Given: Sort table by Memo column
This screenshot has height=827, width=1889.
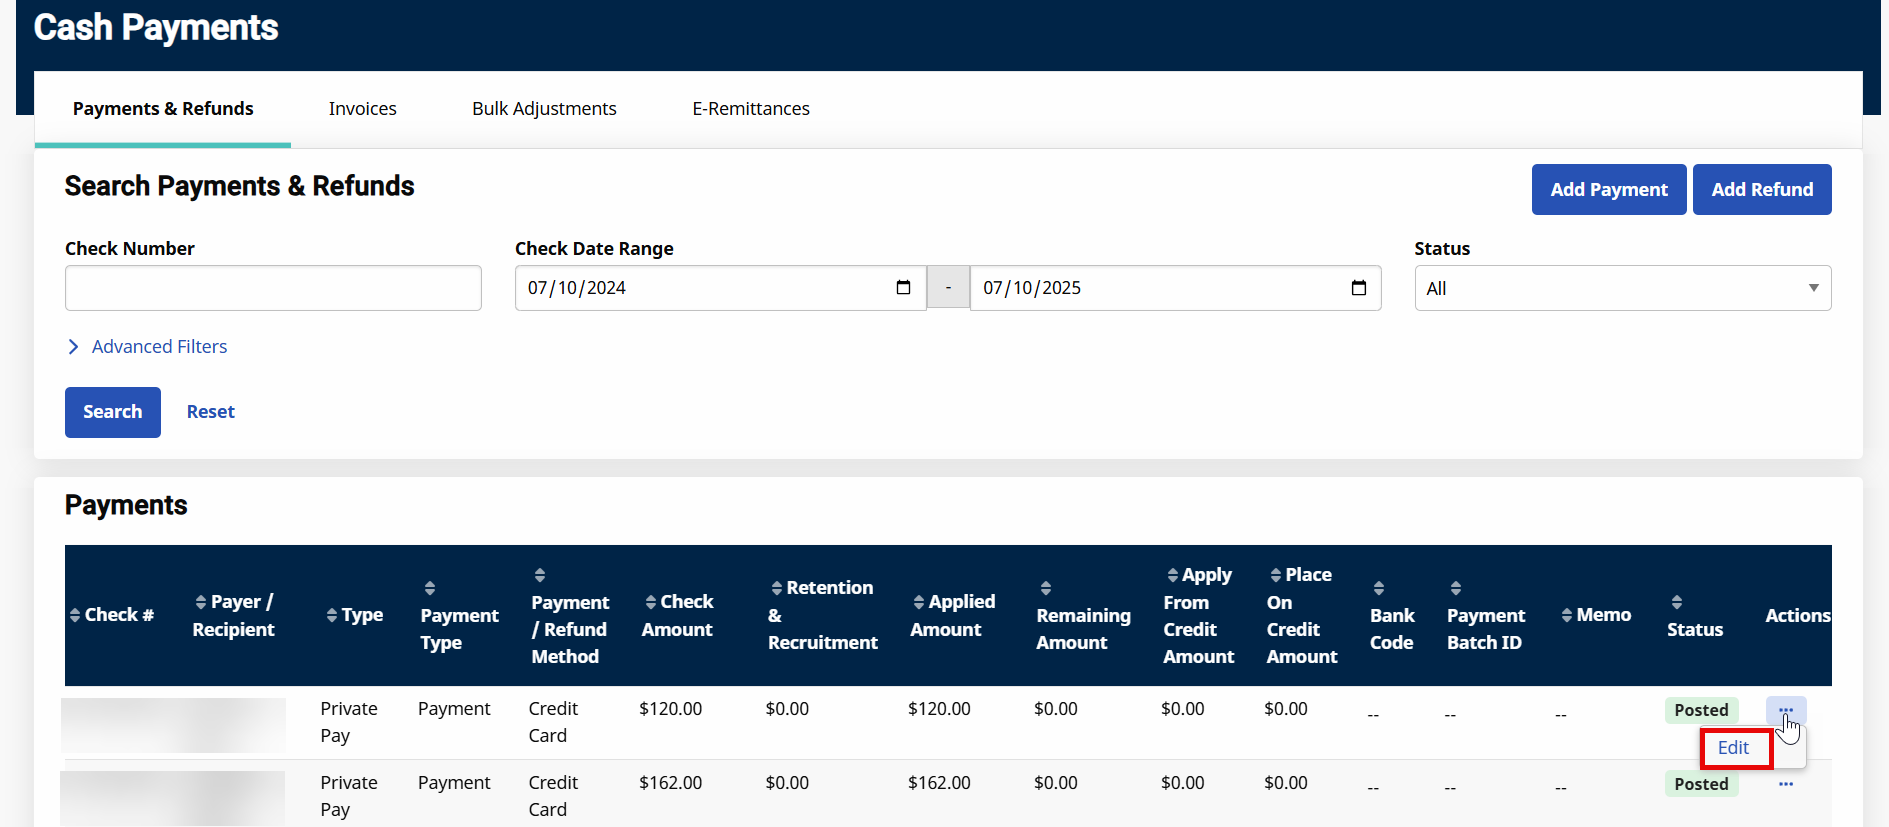Looking at the screenshot, I should [1596, 615].
